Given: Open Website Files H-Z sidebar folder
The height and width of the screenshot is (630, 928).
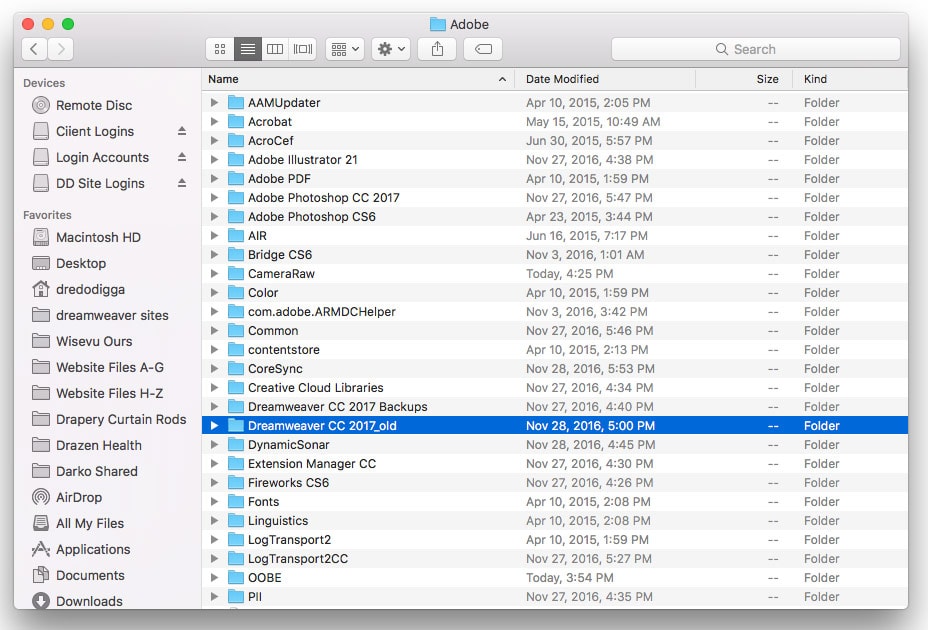Looking at the screenshot, I should [x=98, y=394].
